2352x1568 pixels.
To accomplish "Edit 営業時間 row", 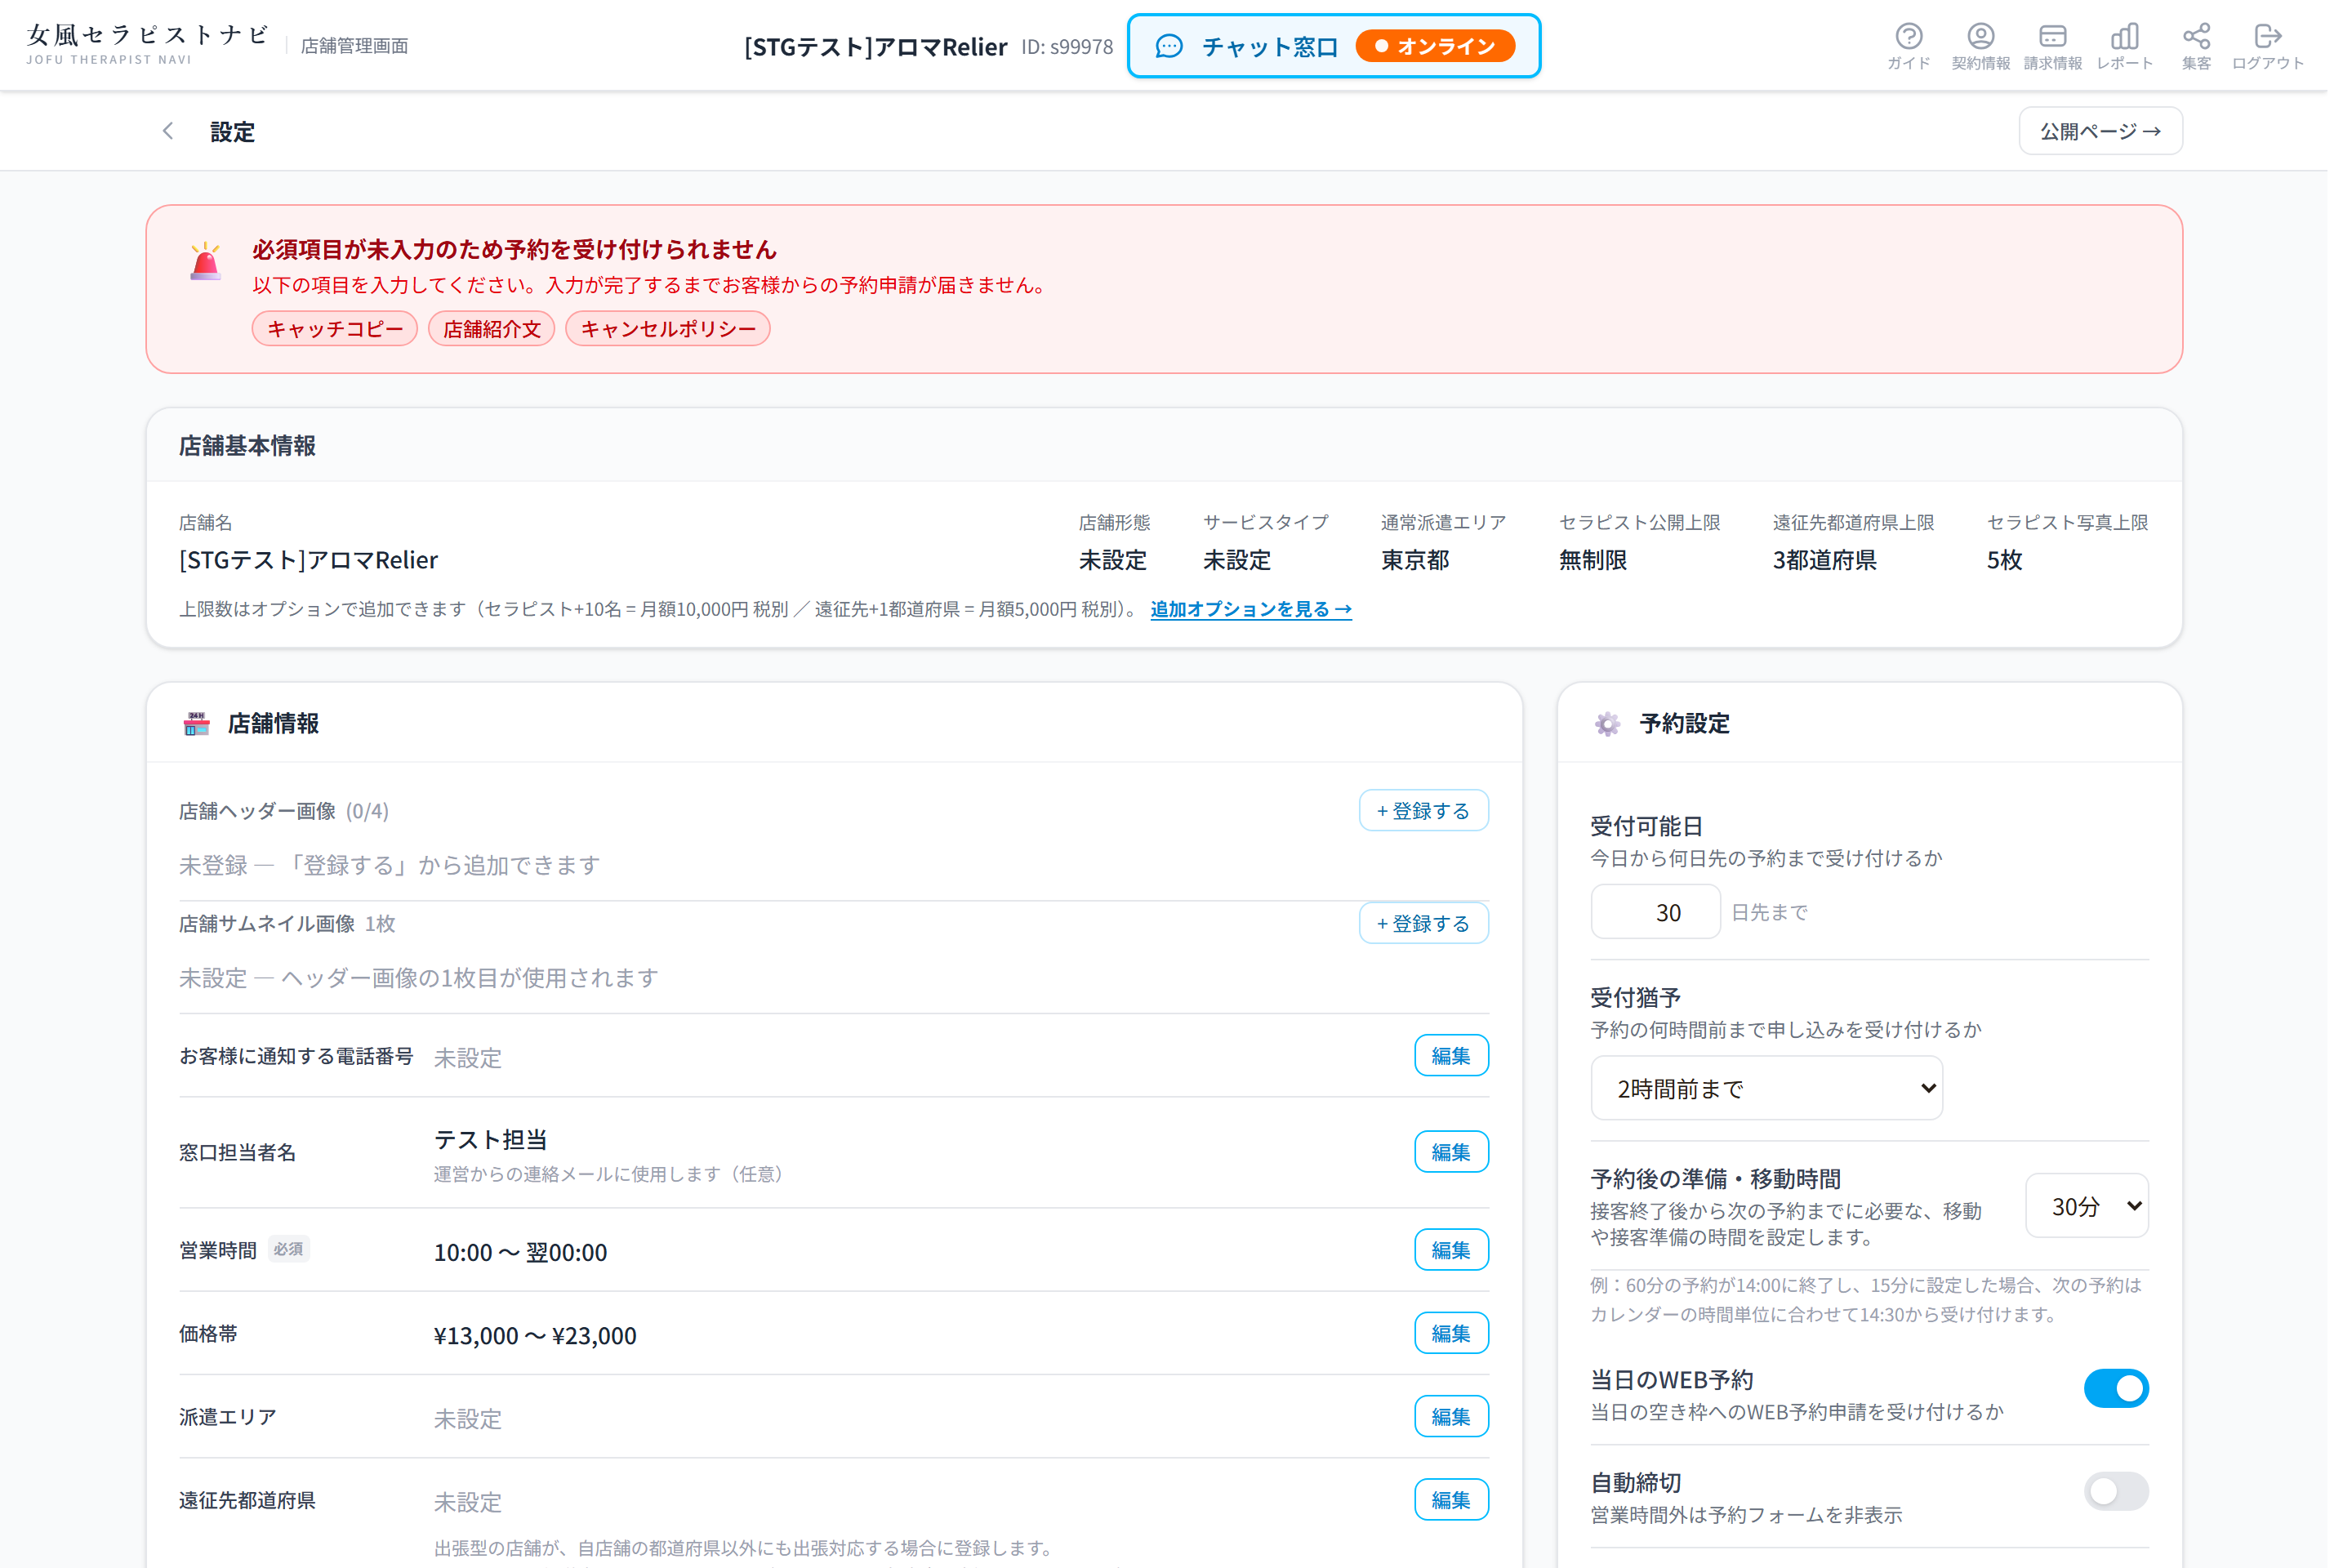I will tap(1466, 1262).
